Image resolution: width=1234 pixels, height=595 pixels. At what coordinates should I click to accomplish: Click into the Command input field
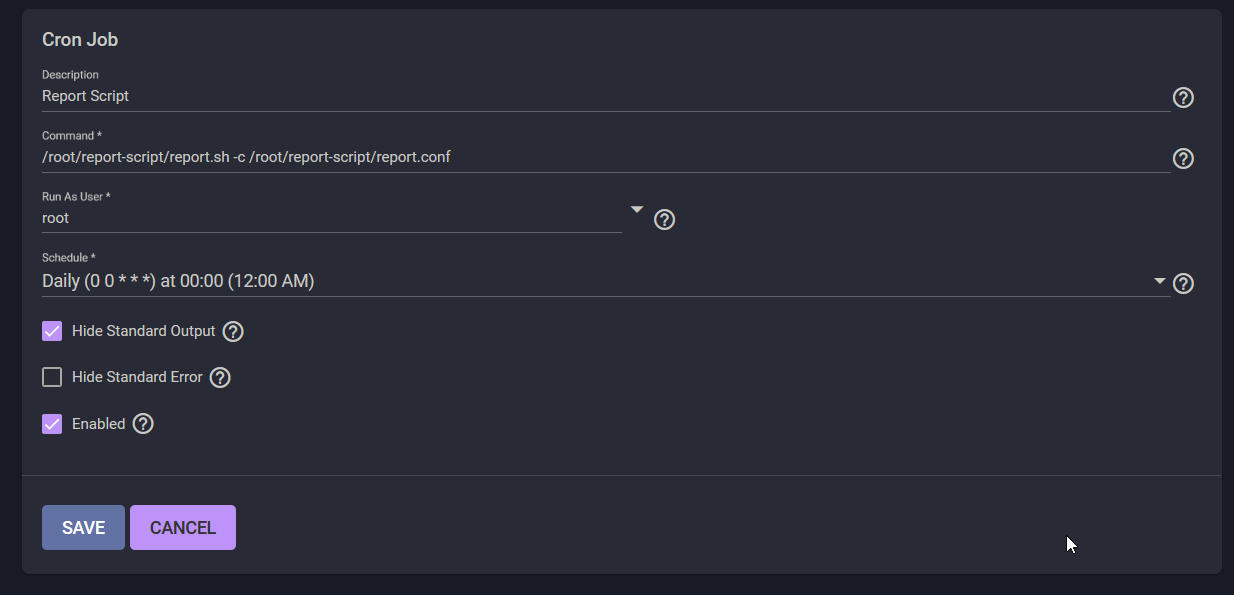pos(606,157)
